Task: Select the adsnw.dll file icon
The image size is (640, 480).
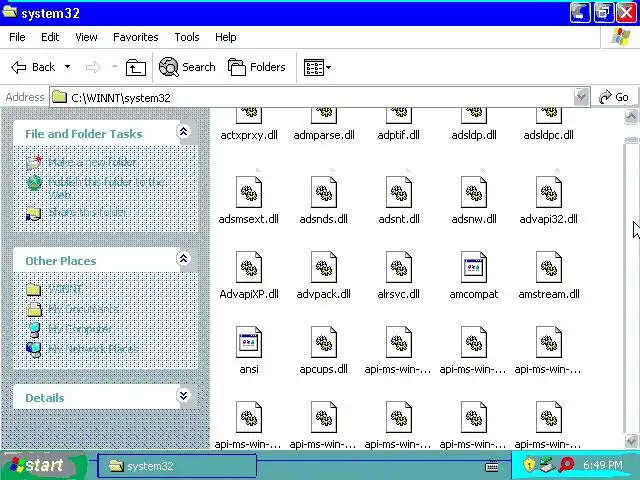Action: 474,192
